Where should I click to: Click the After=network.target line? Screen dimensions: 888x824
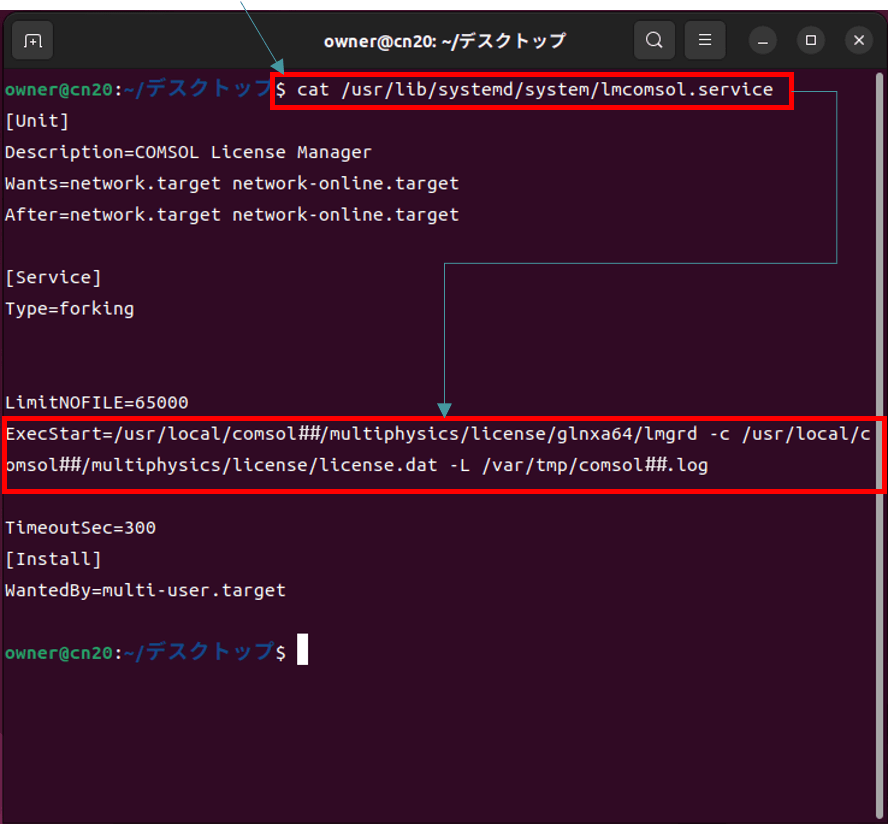tap(232, 214)
